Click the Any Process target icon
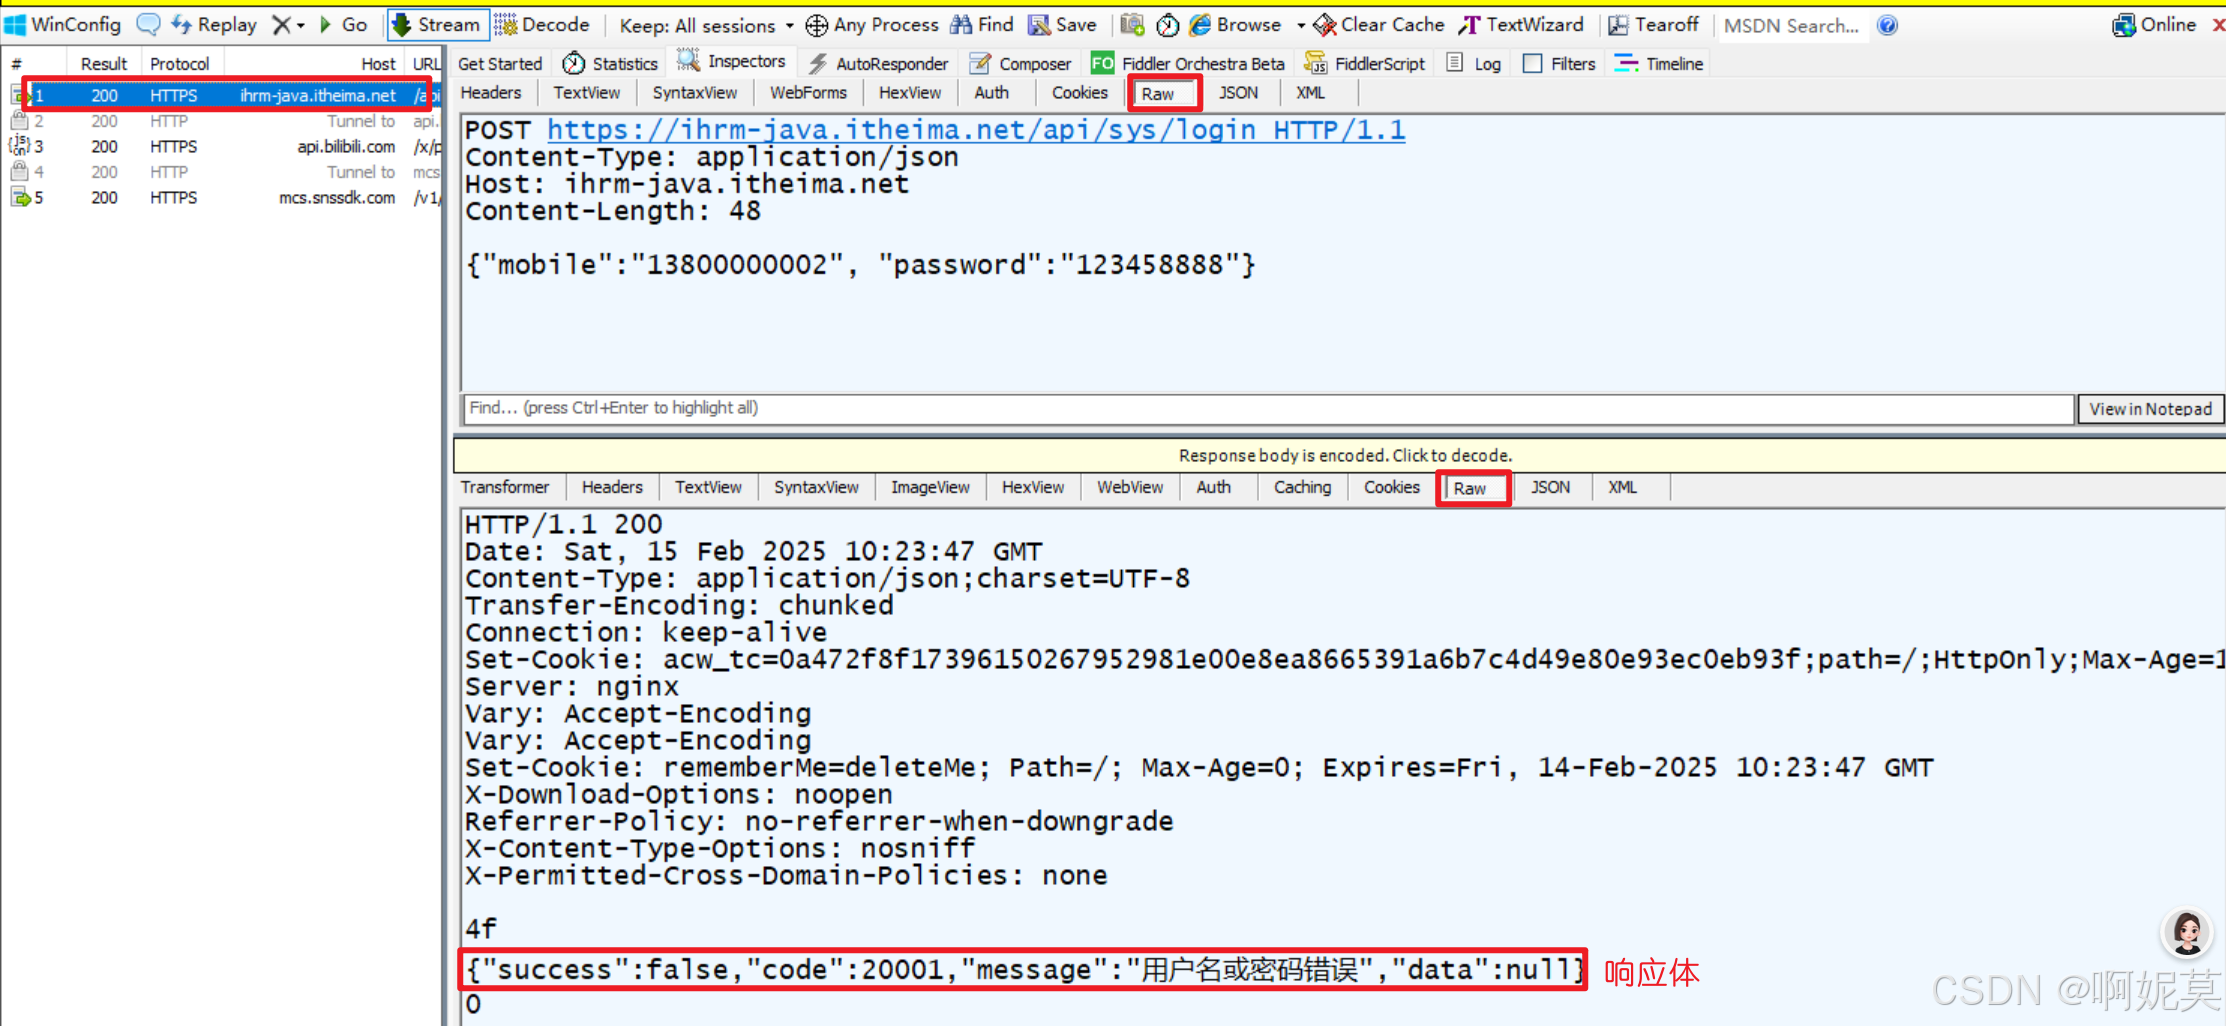 [x=817, y=25]
